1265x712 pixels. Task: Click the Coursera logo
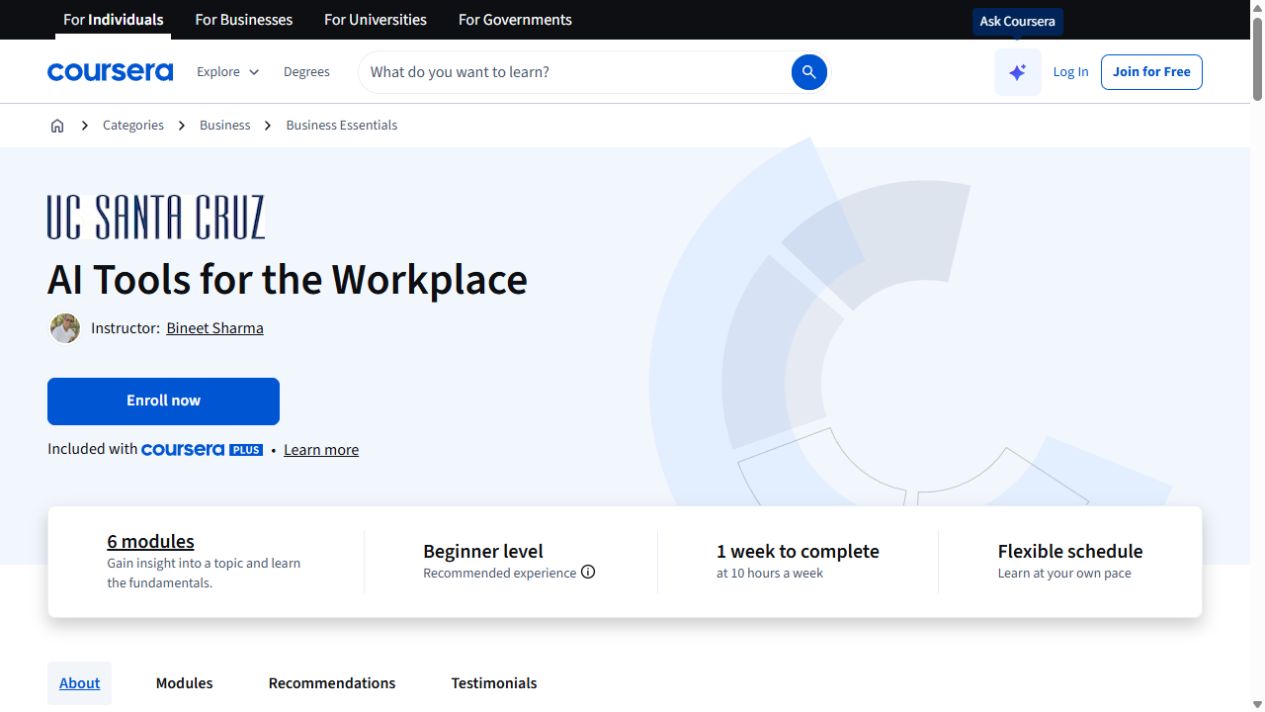110,72
